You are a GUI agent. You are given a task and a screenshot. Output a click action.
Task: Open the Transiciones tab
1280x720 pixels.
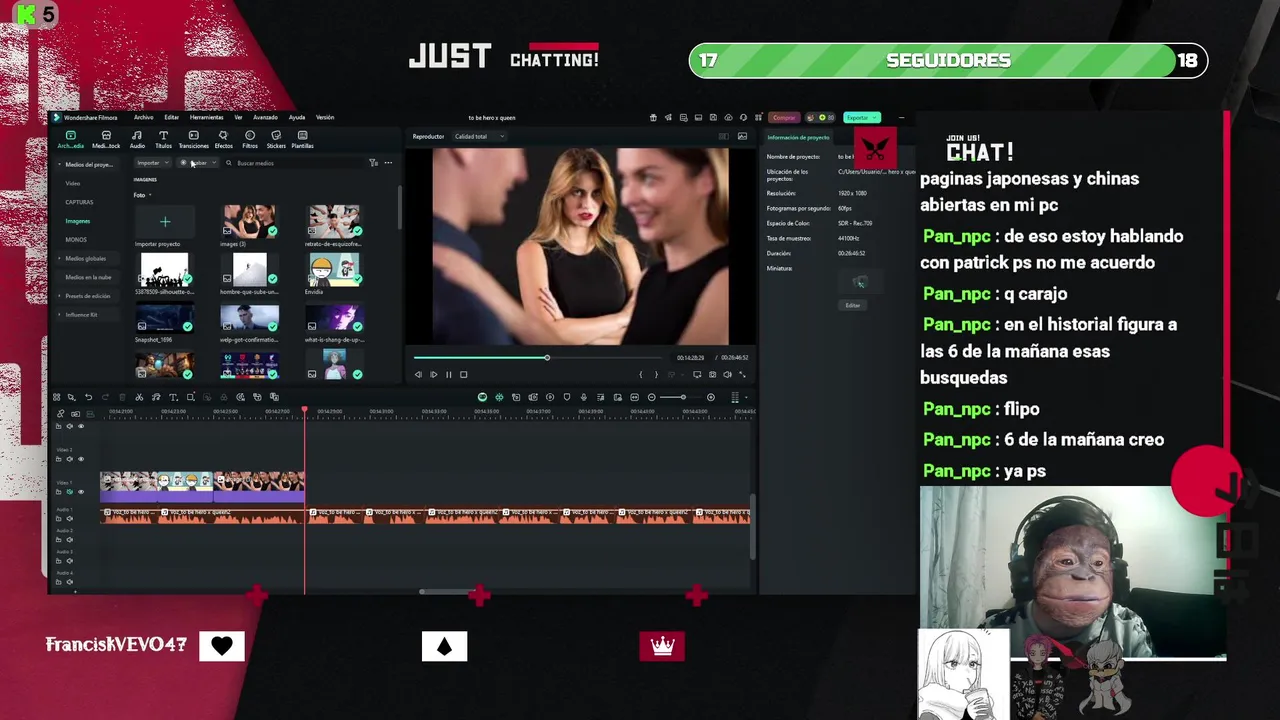point(193,139)
